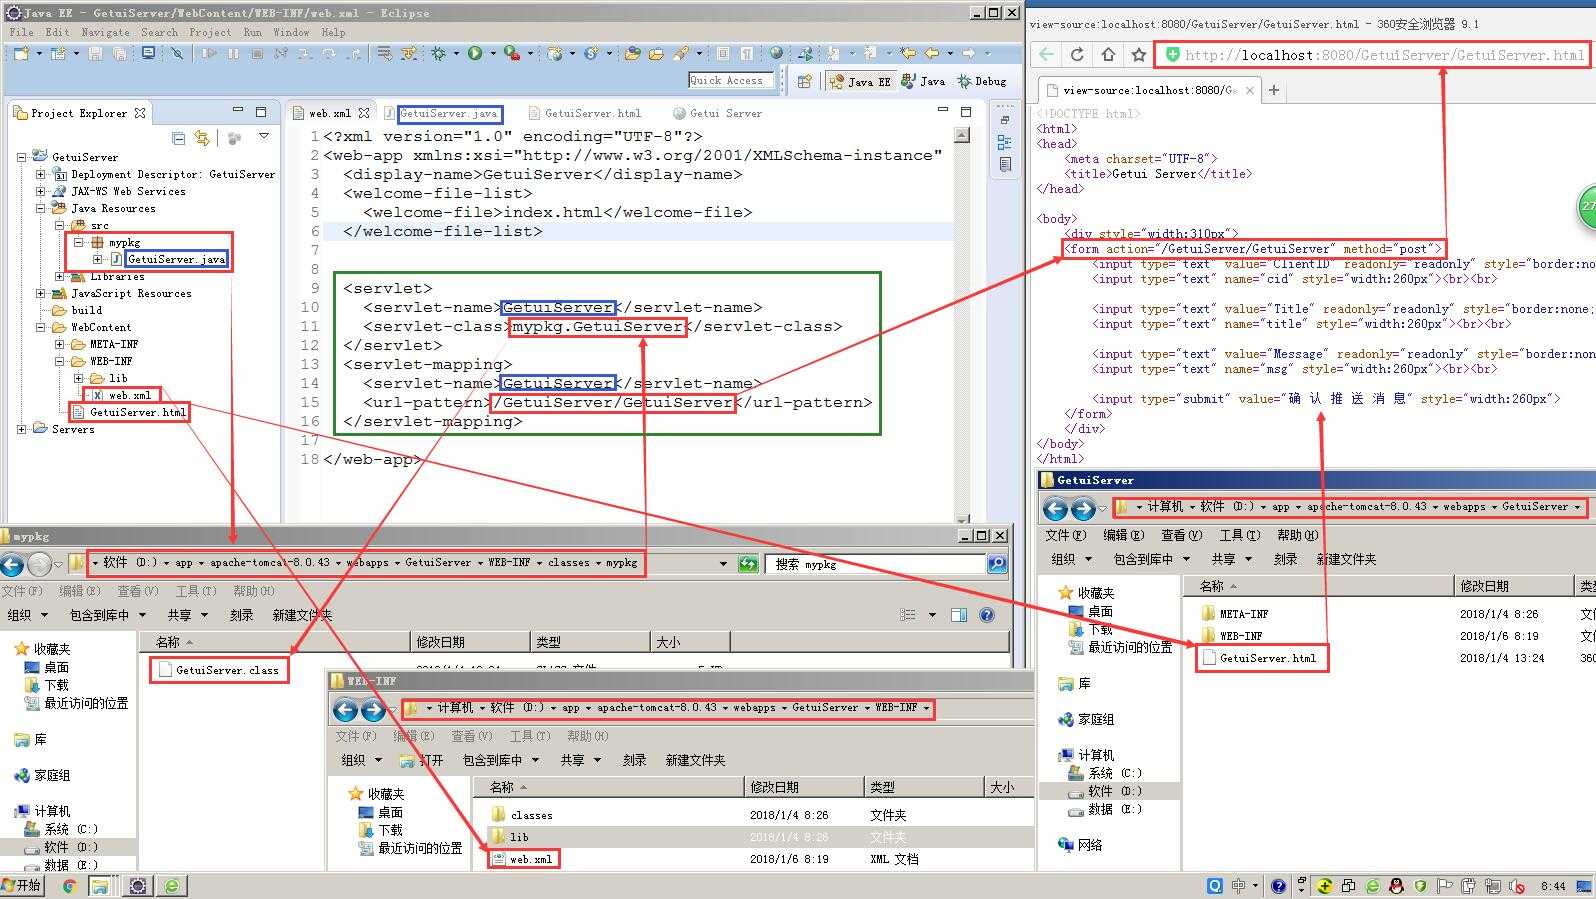Screen dimensions: 1596x899
Task: Close the Project Explorer view
Action: tap(140, 113)
